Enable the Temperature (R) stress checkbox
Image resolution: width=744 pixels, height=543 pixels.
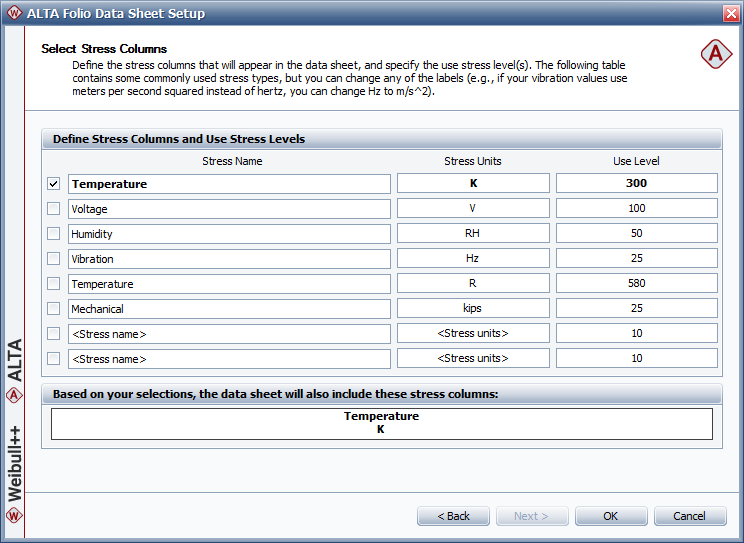click(x=54, y=284)
